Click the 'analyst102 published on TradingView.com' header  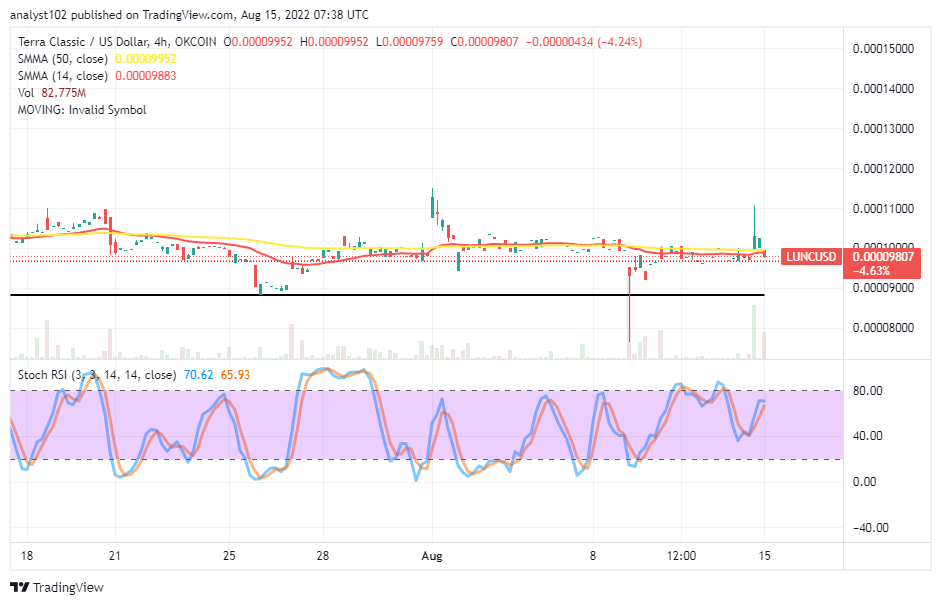point(123,14)
